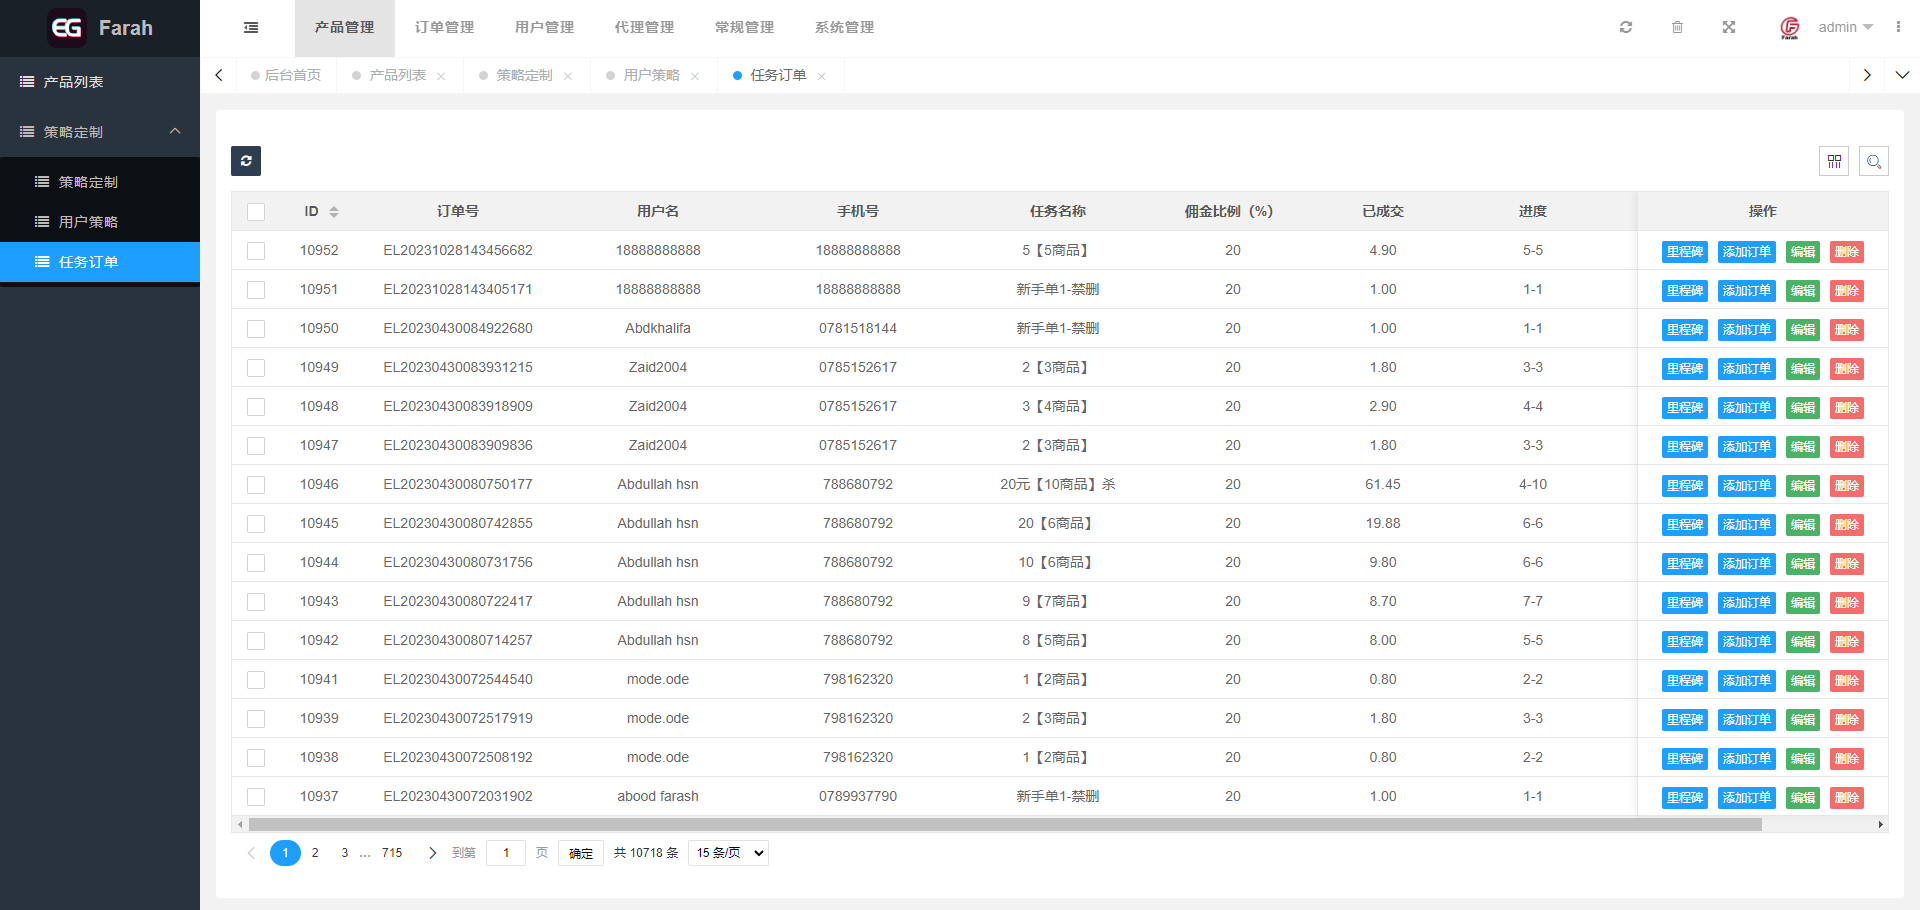1920x910 pixels.
Task: Click the vertical more-options dots icon
Action: (1898, 28)
